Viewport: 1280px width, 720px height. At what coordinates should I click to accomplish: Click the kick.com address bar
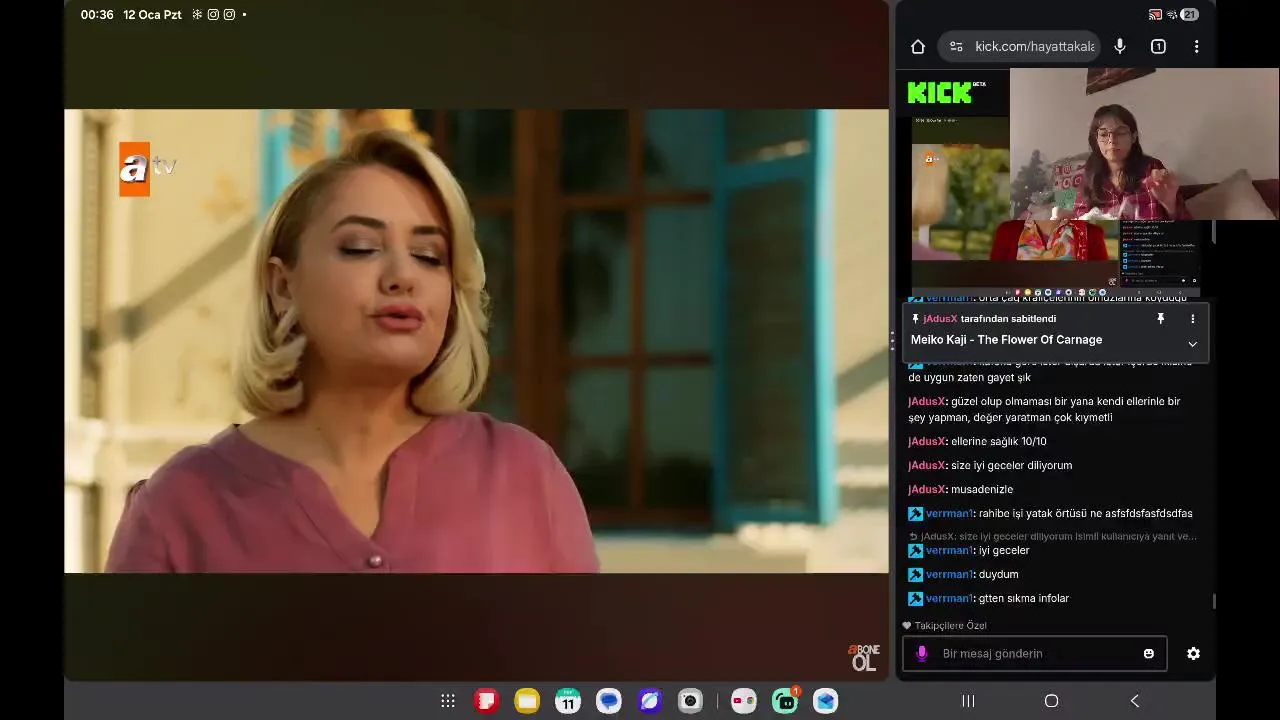coord(1020,46)
